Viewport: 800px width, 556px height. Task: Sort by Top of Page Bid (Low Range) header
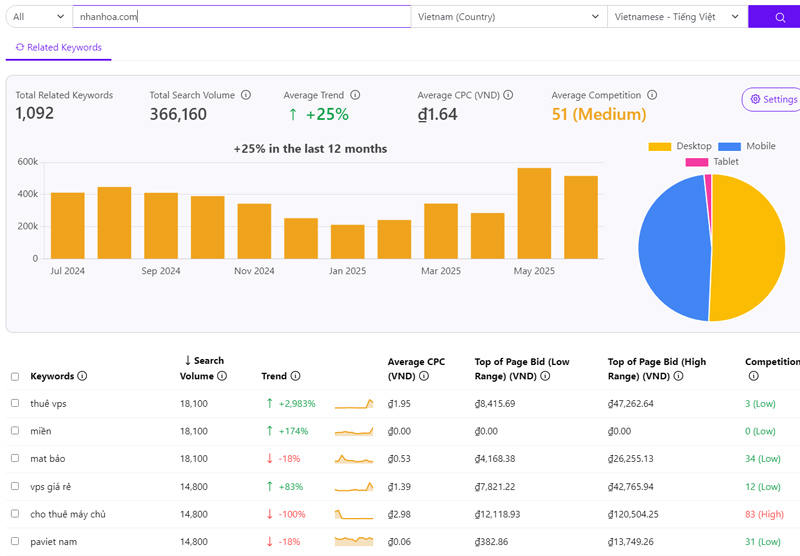coord(522,368)
